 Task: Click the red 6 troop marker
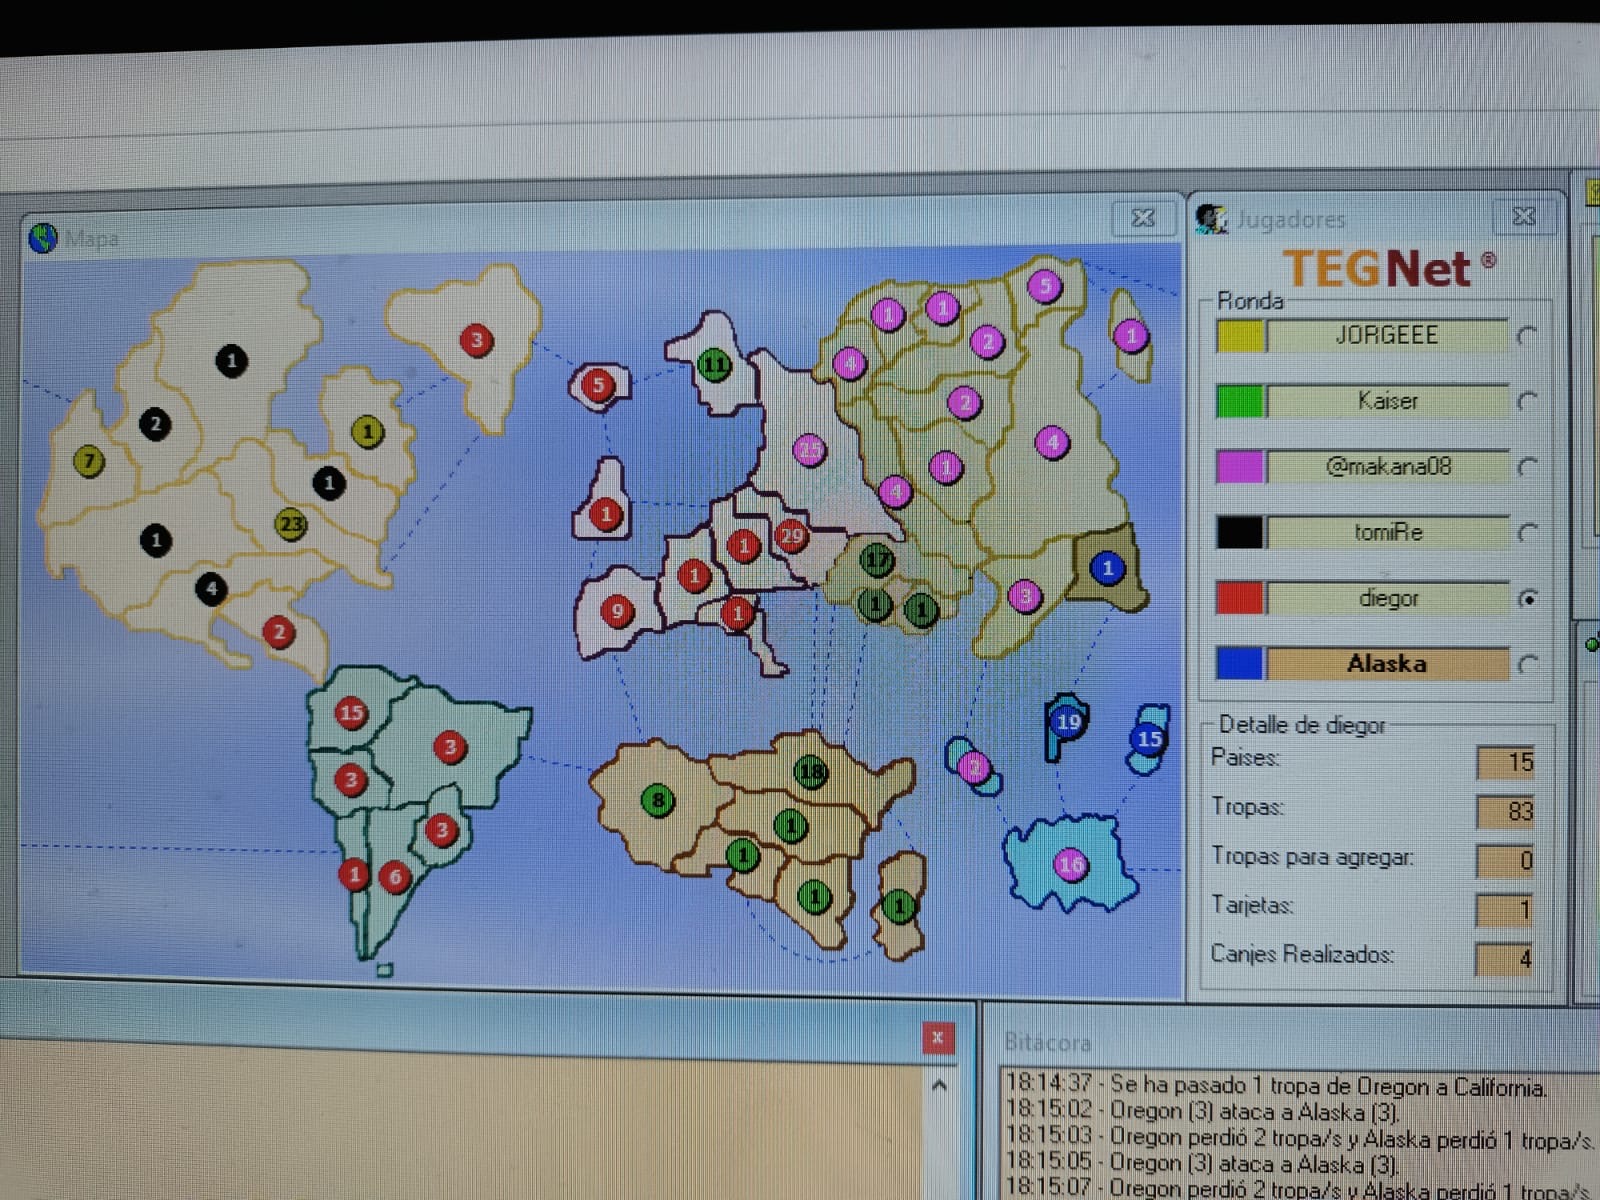[395, 877]
